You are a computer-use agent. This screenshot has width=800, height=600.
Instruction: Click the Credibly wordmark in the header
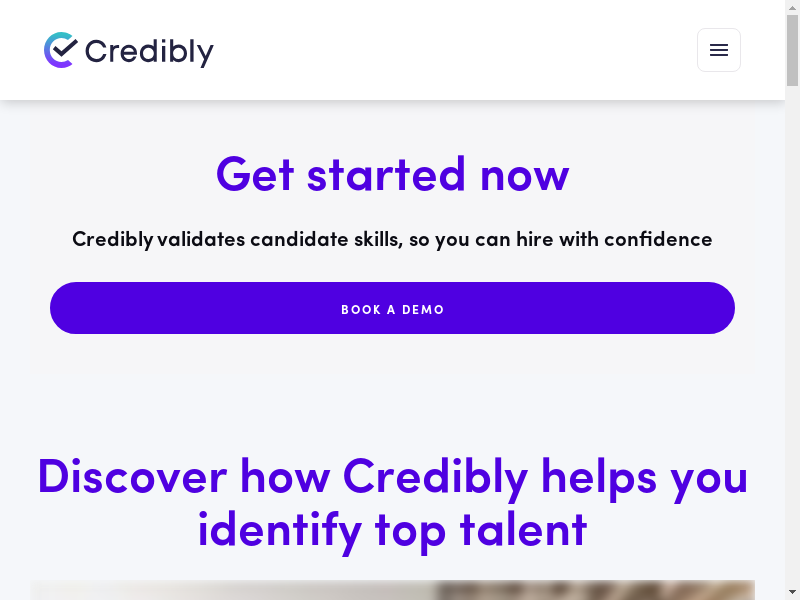click(x=149, y=51)
